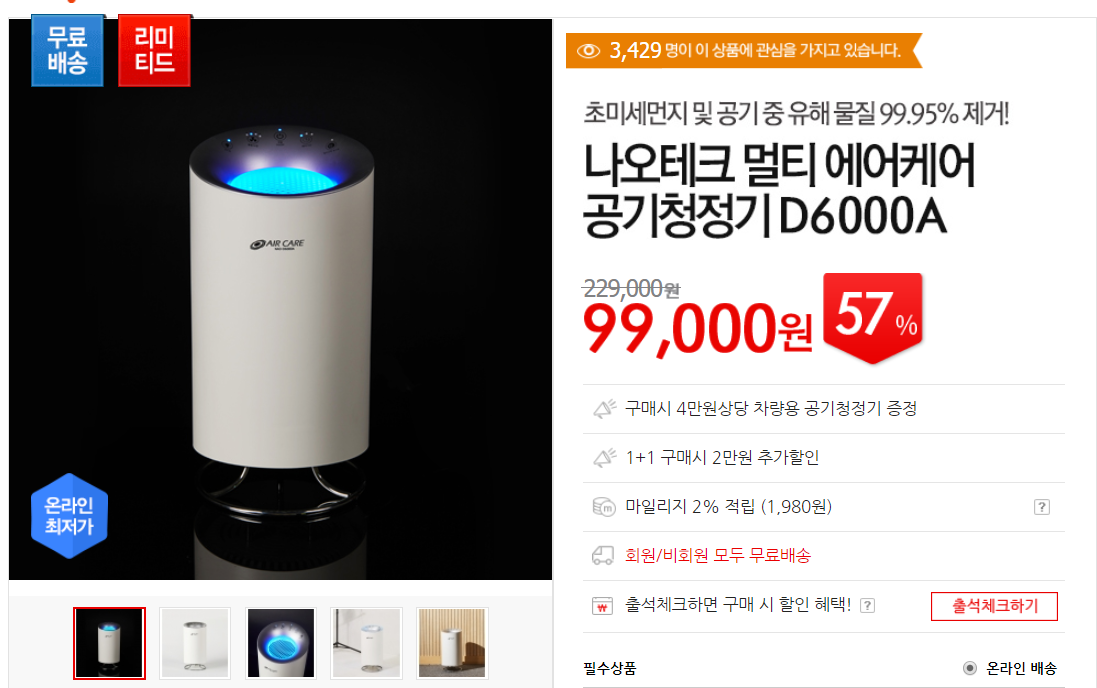Click the eye icon in the orange interest banner
Viewport: 1097px width, 688px height.
click(588, 51)
